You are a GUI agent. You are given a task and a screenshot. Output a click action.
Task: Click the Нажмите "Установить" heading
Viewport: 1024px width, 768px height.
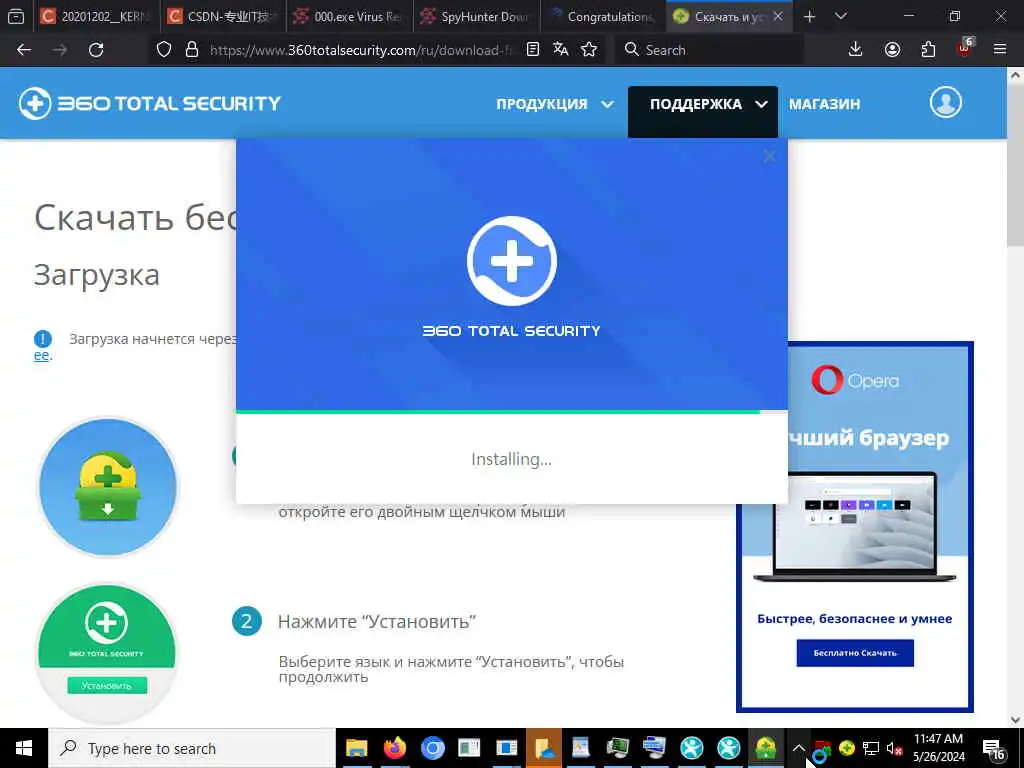point(377,621)
